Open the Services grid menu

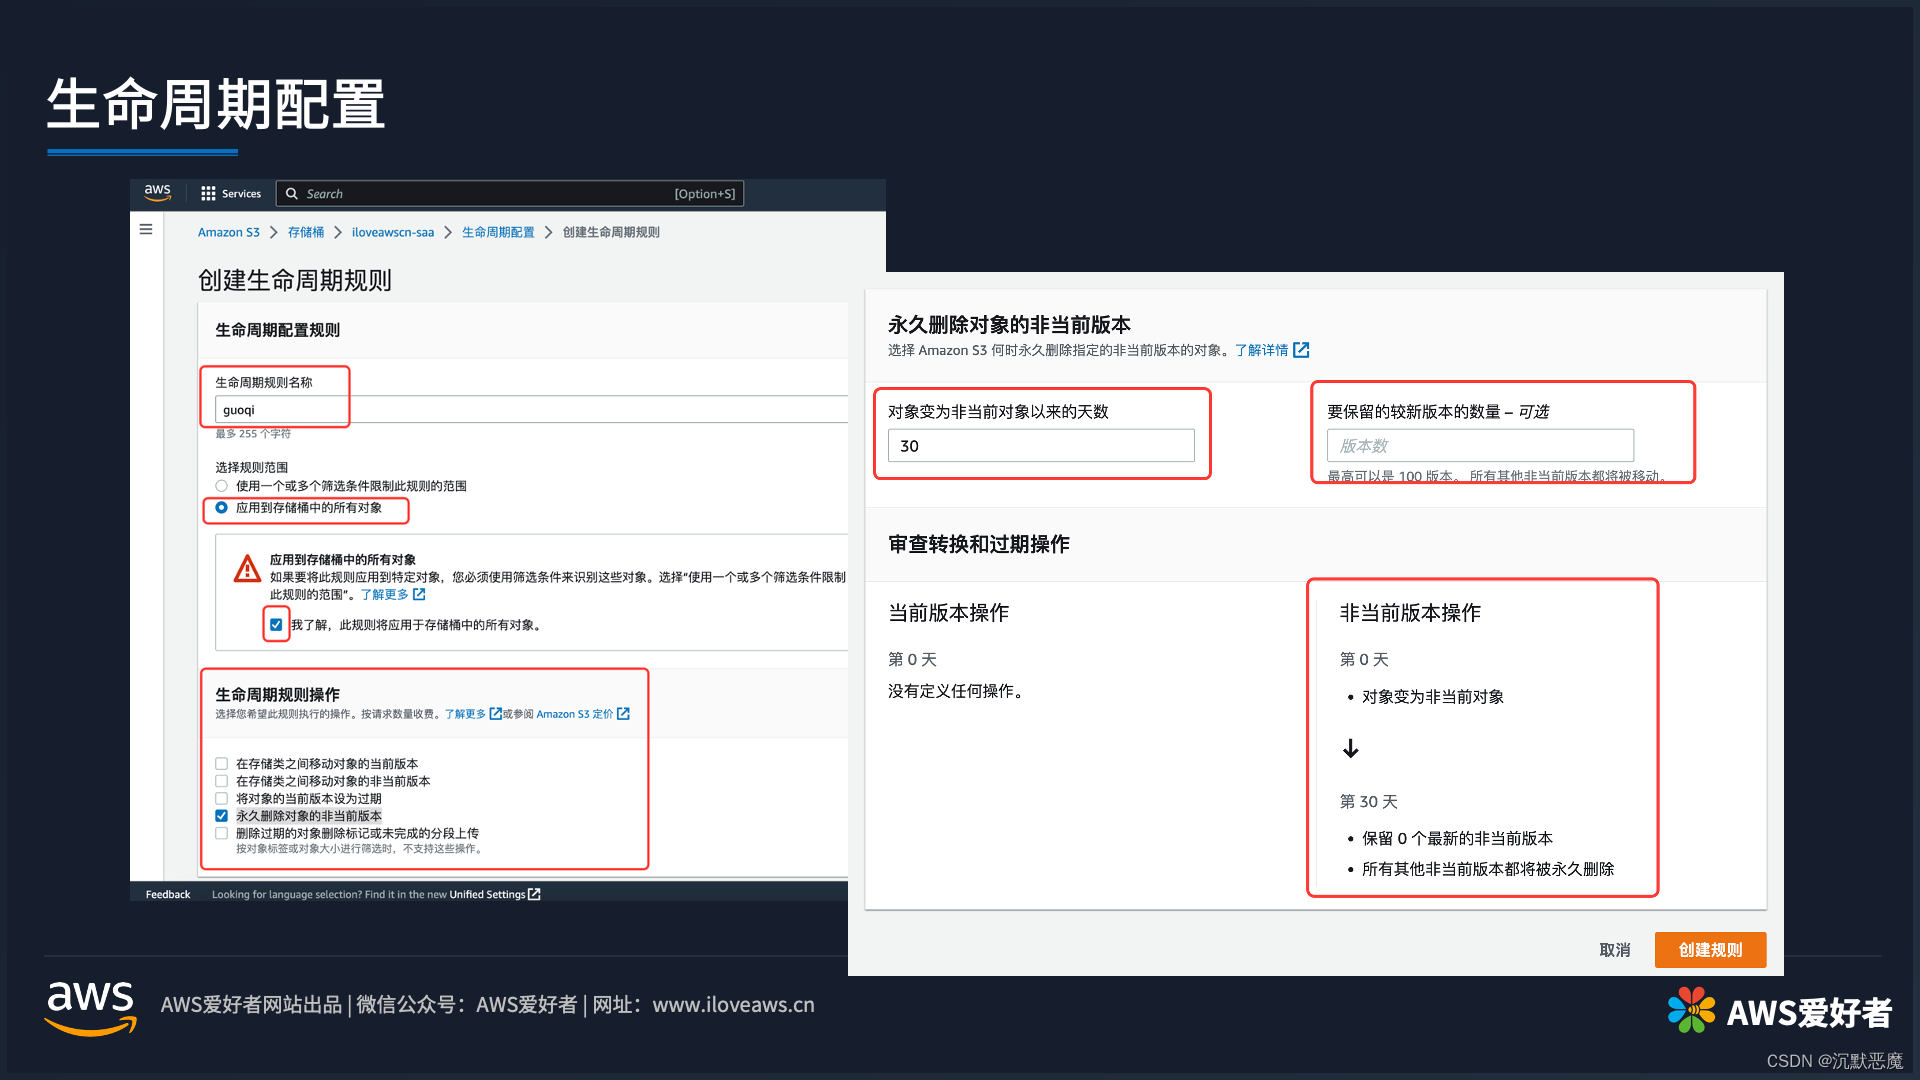(208, 194)
